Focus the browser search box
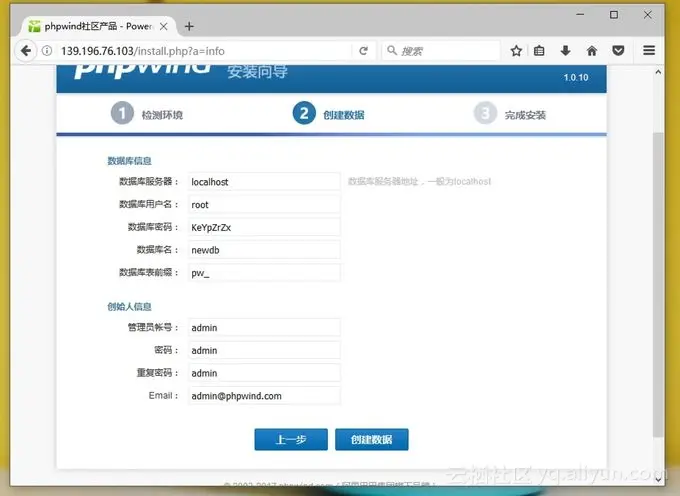The image size is (680, 496). click(441, 51)
